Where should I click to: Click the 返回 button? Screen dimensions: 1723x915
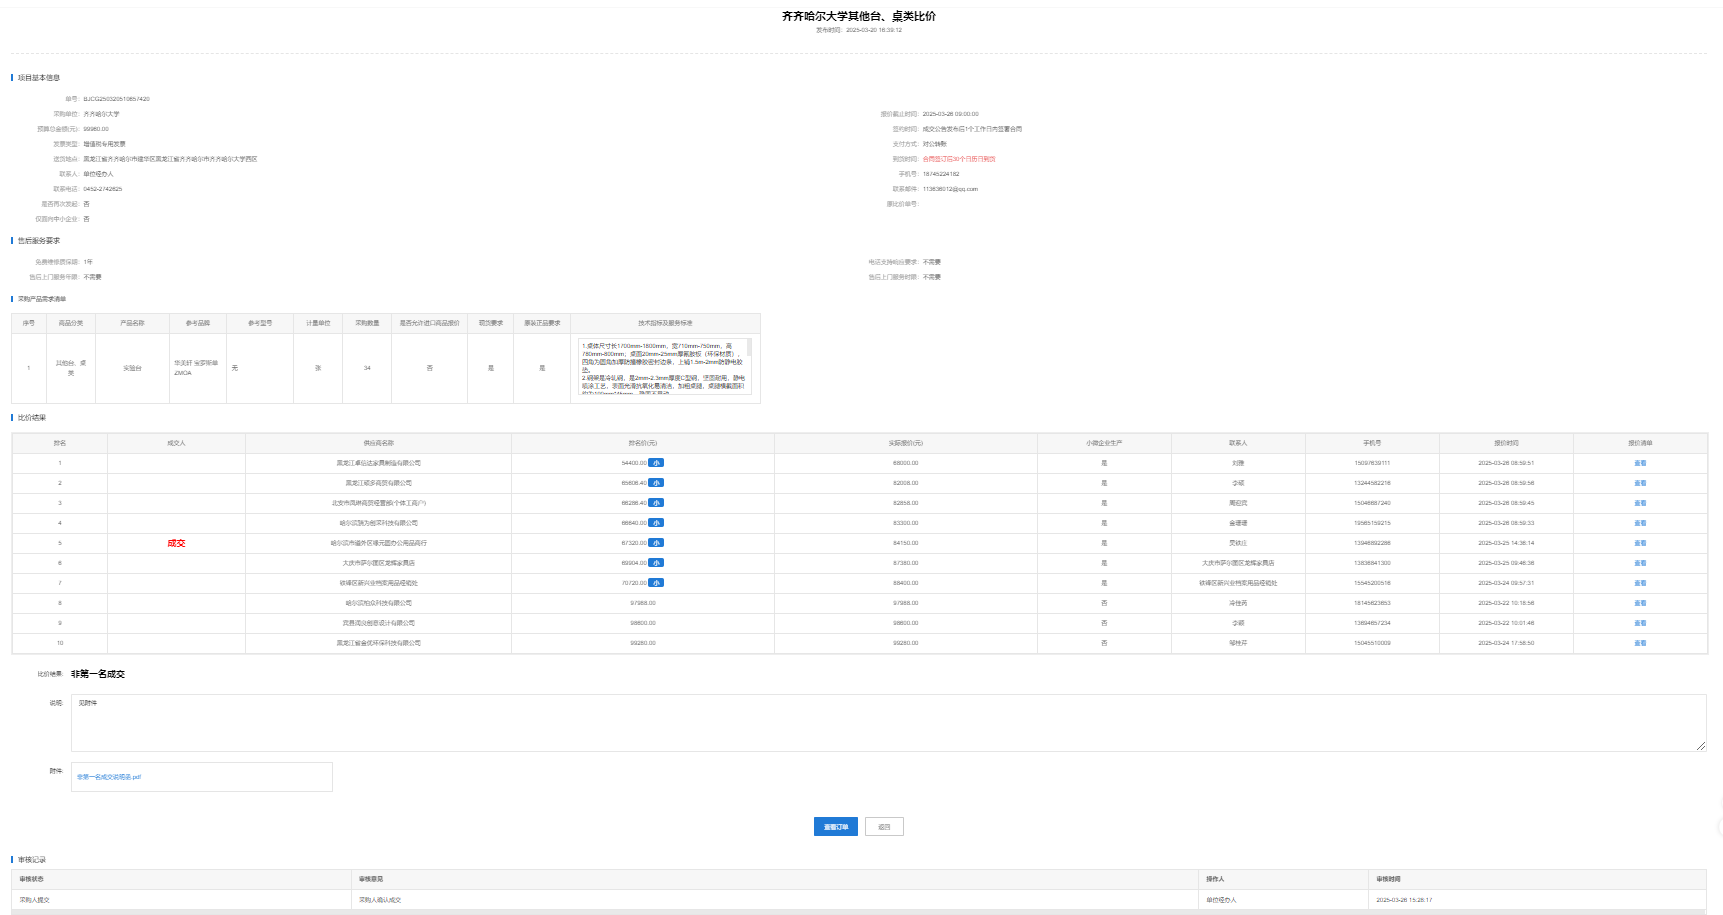click(884, 827)
